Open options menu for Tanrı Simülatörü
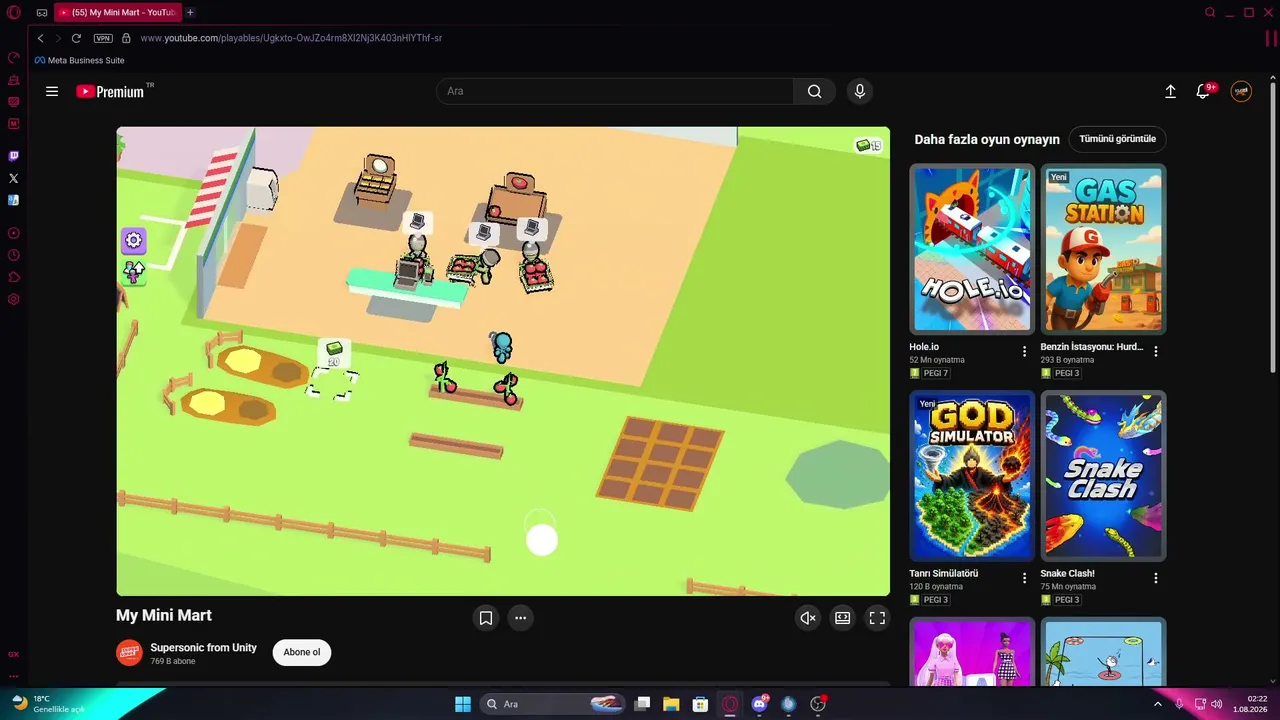1280x720 pixels. tap(1024, 578)
